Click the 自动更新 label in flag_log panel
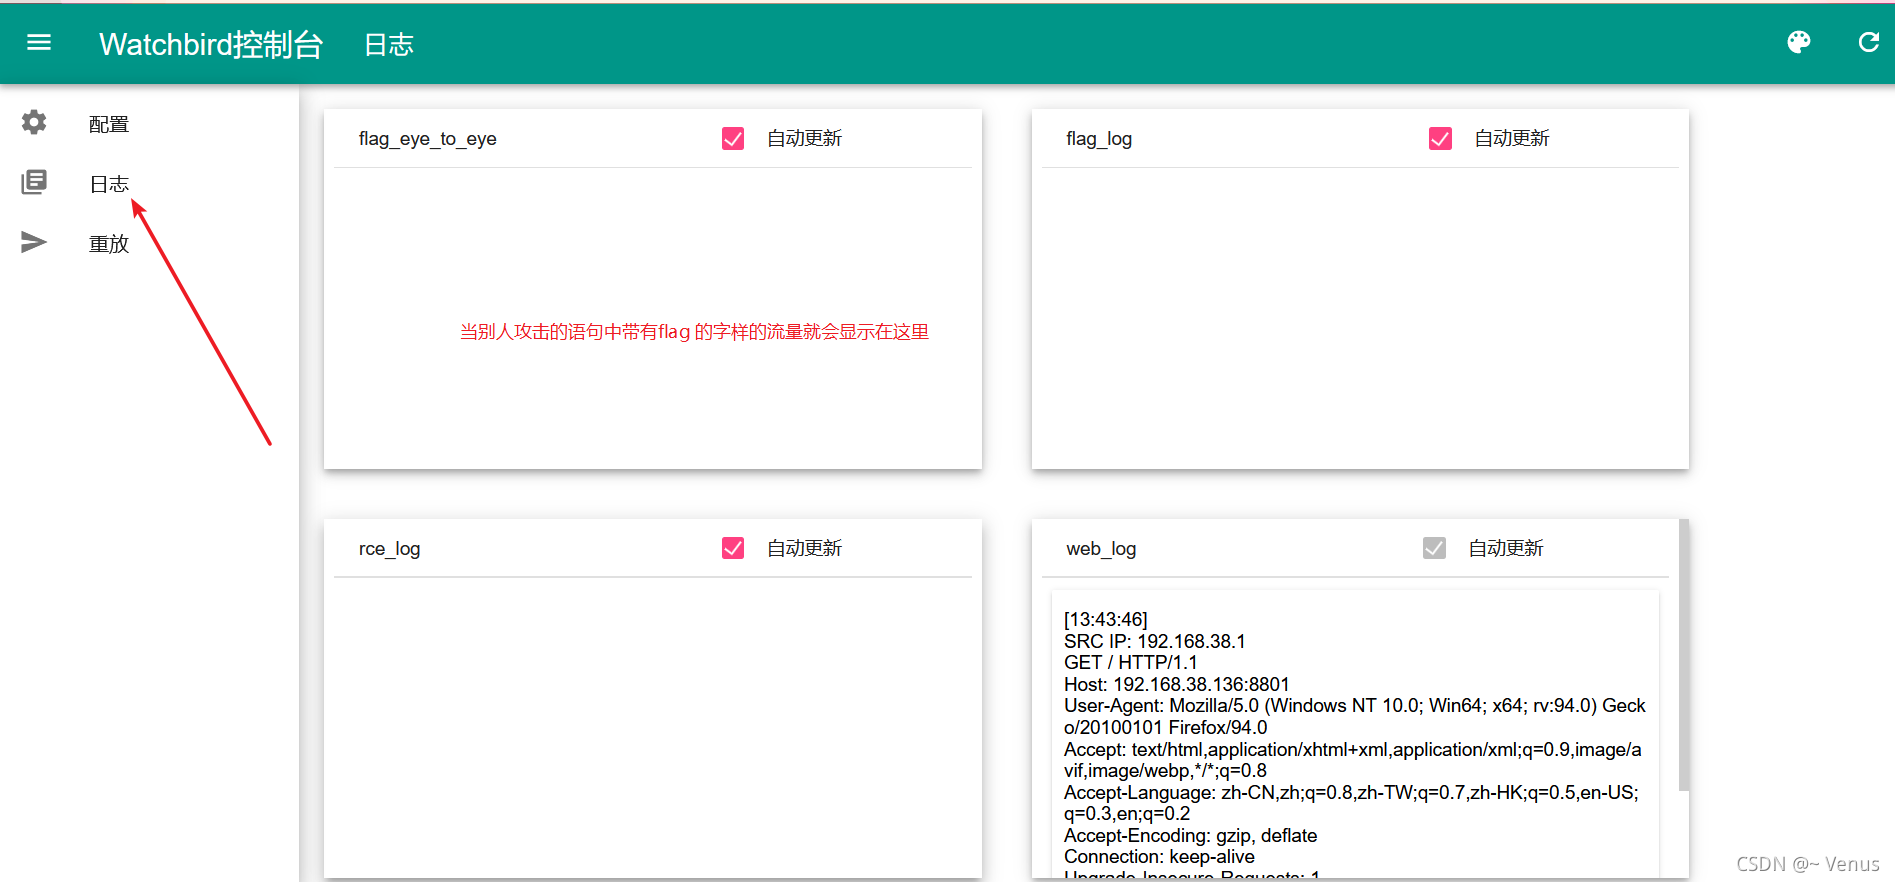This screenshot has height=882, width=1895. point(1512,138)
